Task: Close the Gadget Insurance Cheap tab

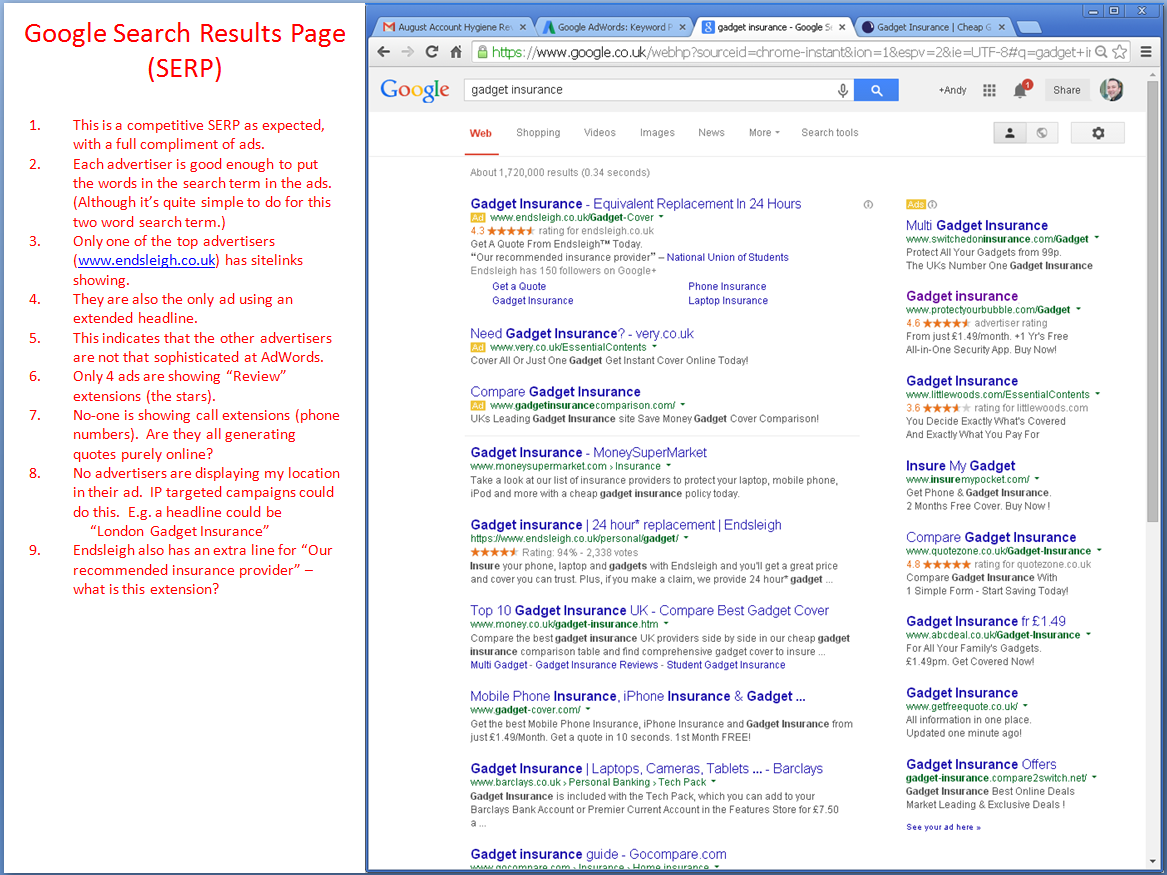Action: tap(1002, 27)
